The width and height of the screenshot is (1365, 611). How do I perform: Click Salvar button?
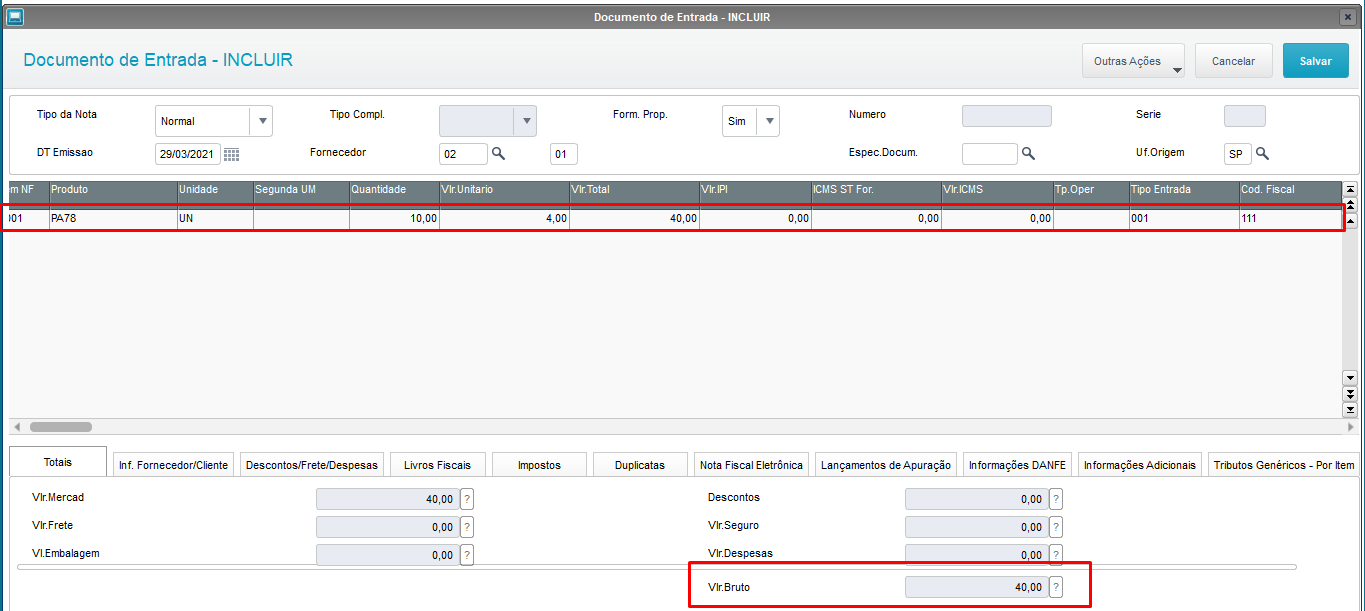click(1315, 61)
